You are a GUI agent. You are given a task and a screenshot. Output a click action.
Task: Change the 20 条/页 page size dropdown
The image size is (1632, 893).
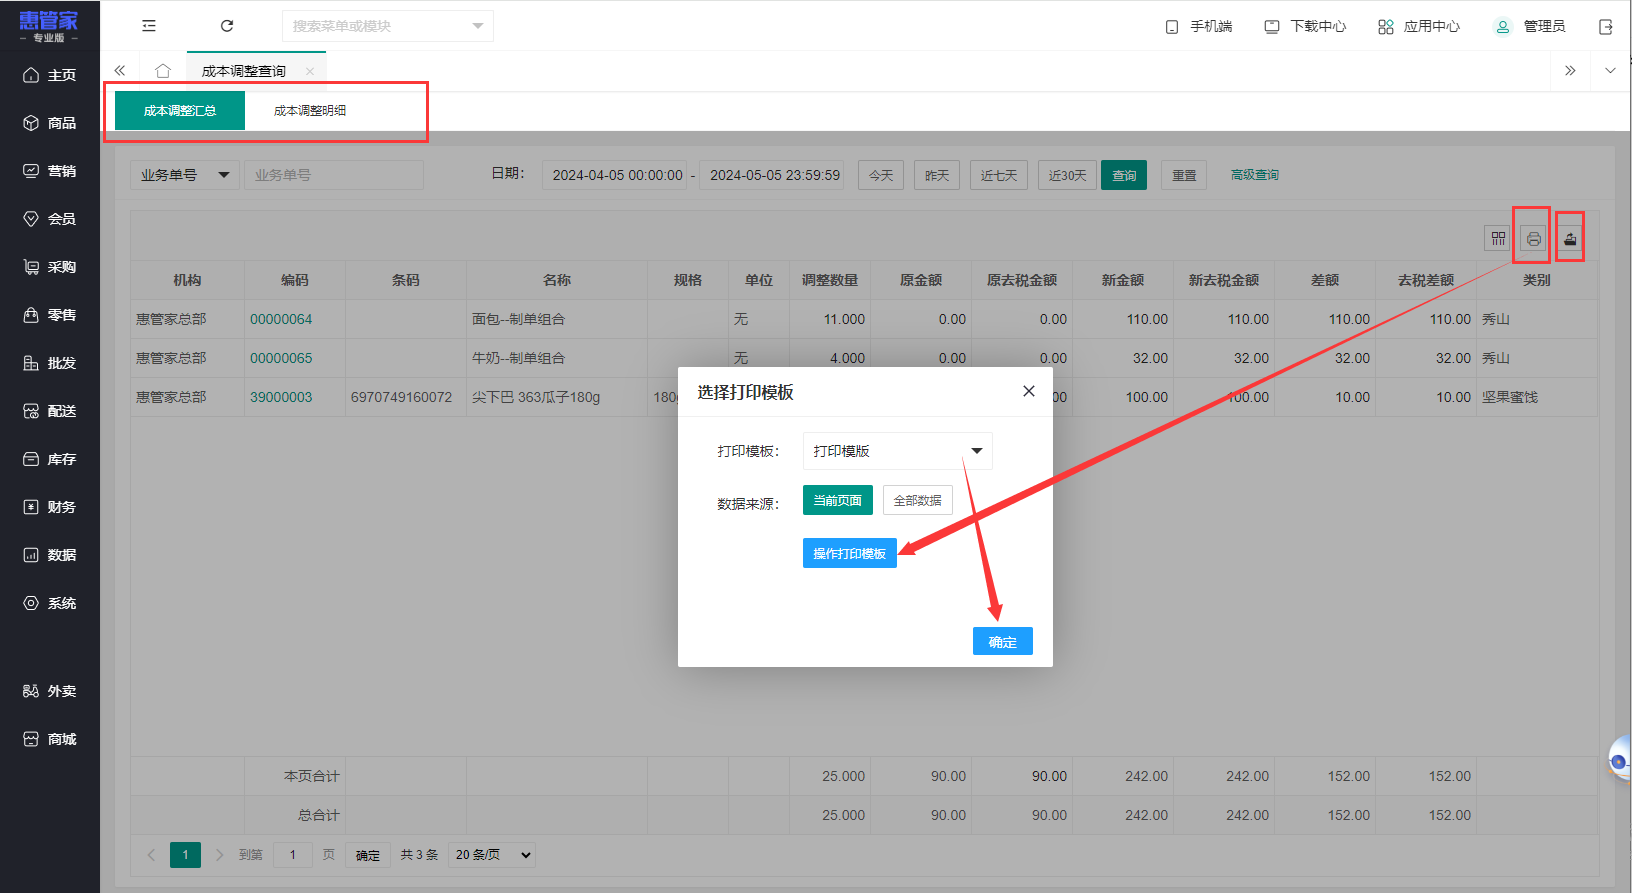click(492, 855)
